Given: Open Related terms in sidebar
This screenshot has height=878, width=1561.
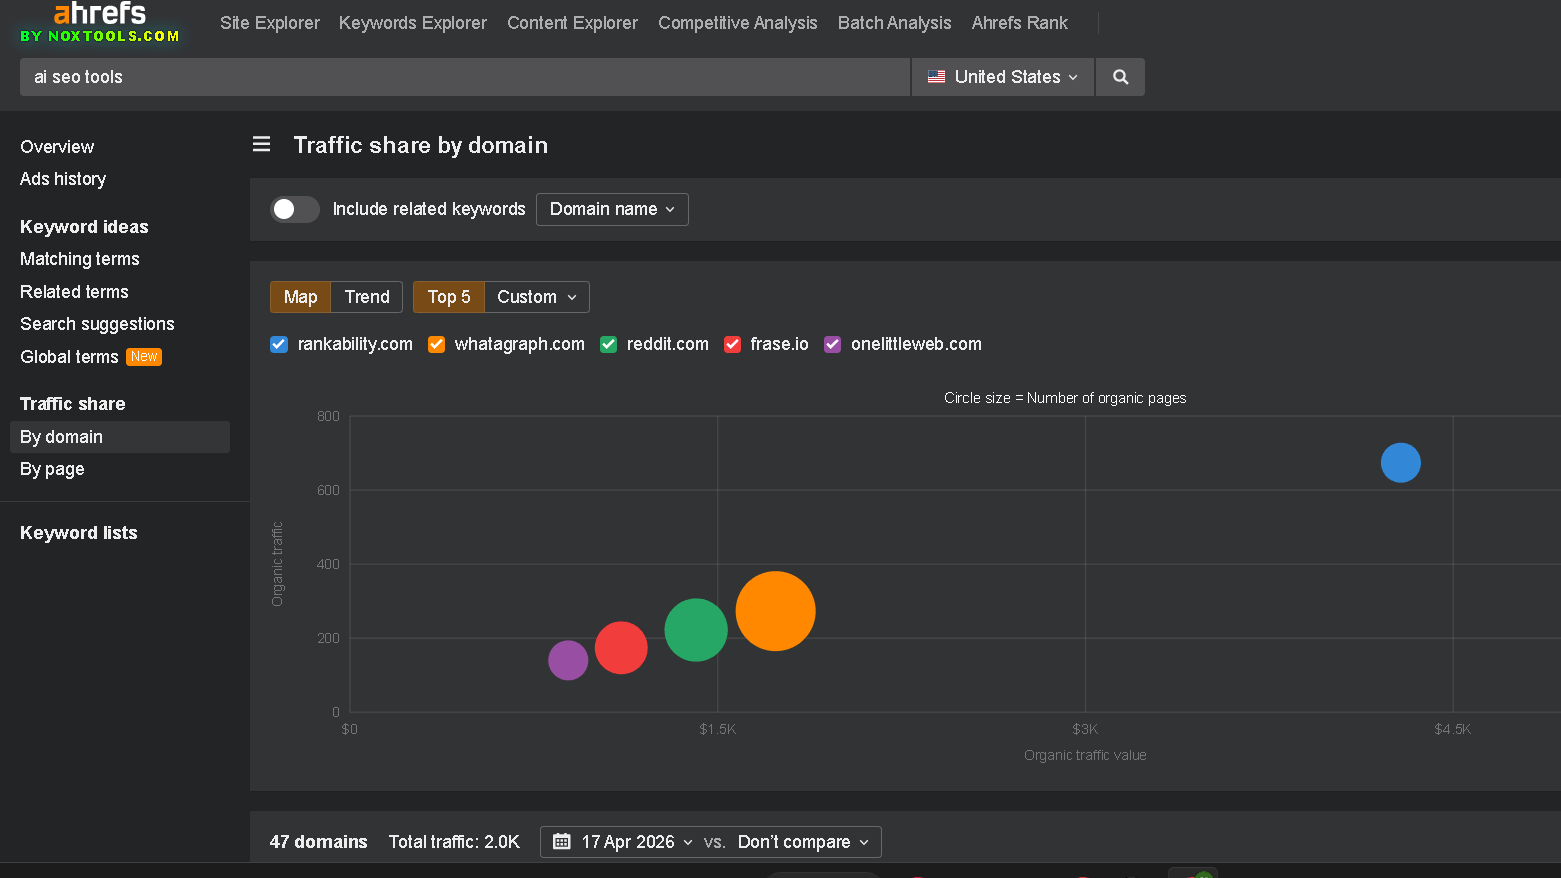Looking at the screenshot, I should click(x=74, y=292).
